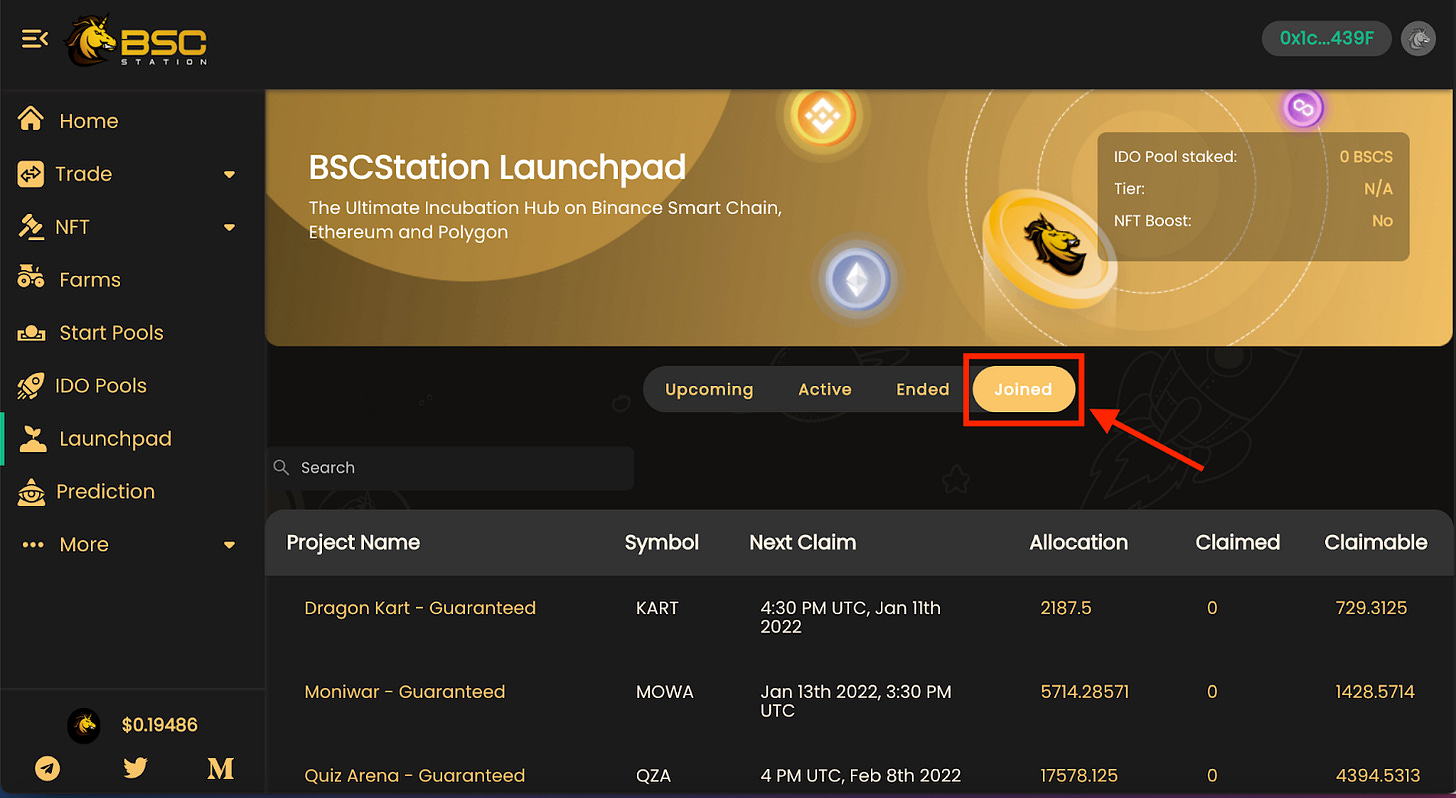1456x798 pixels.
Task: Click the More ellipsis icon
Action: pos(33,545)
